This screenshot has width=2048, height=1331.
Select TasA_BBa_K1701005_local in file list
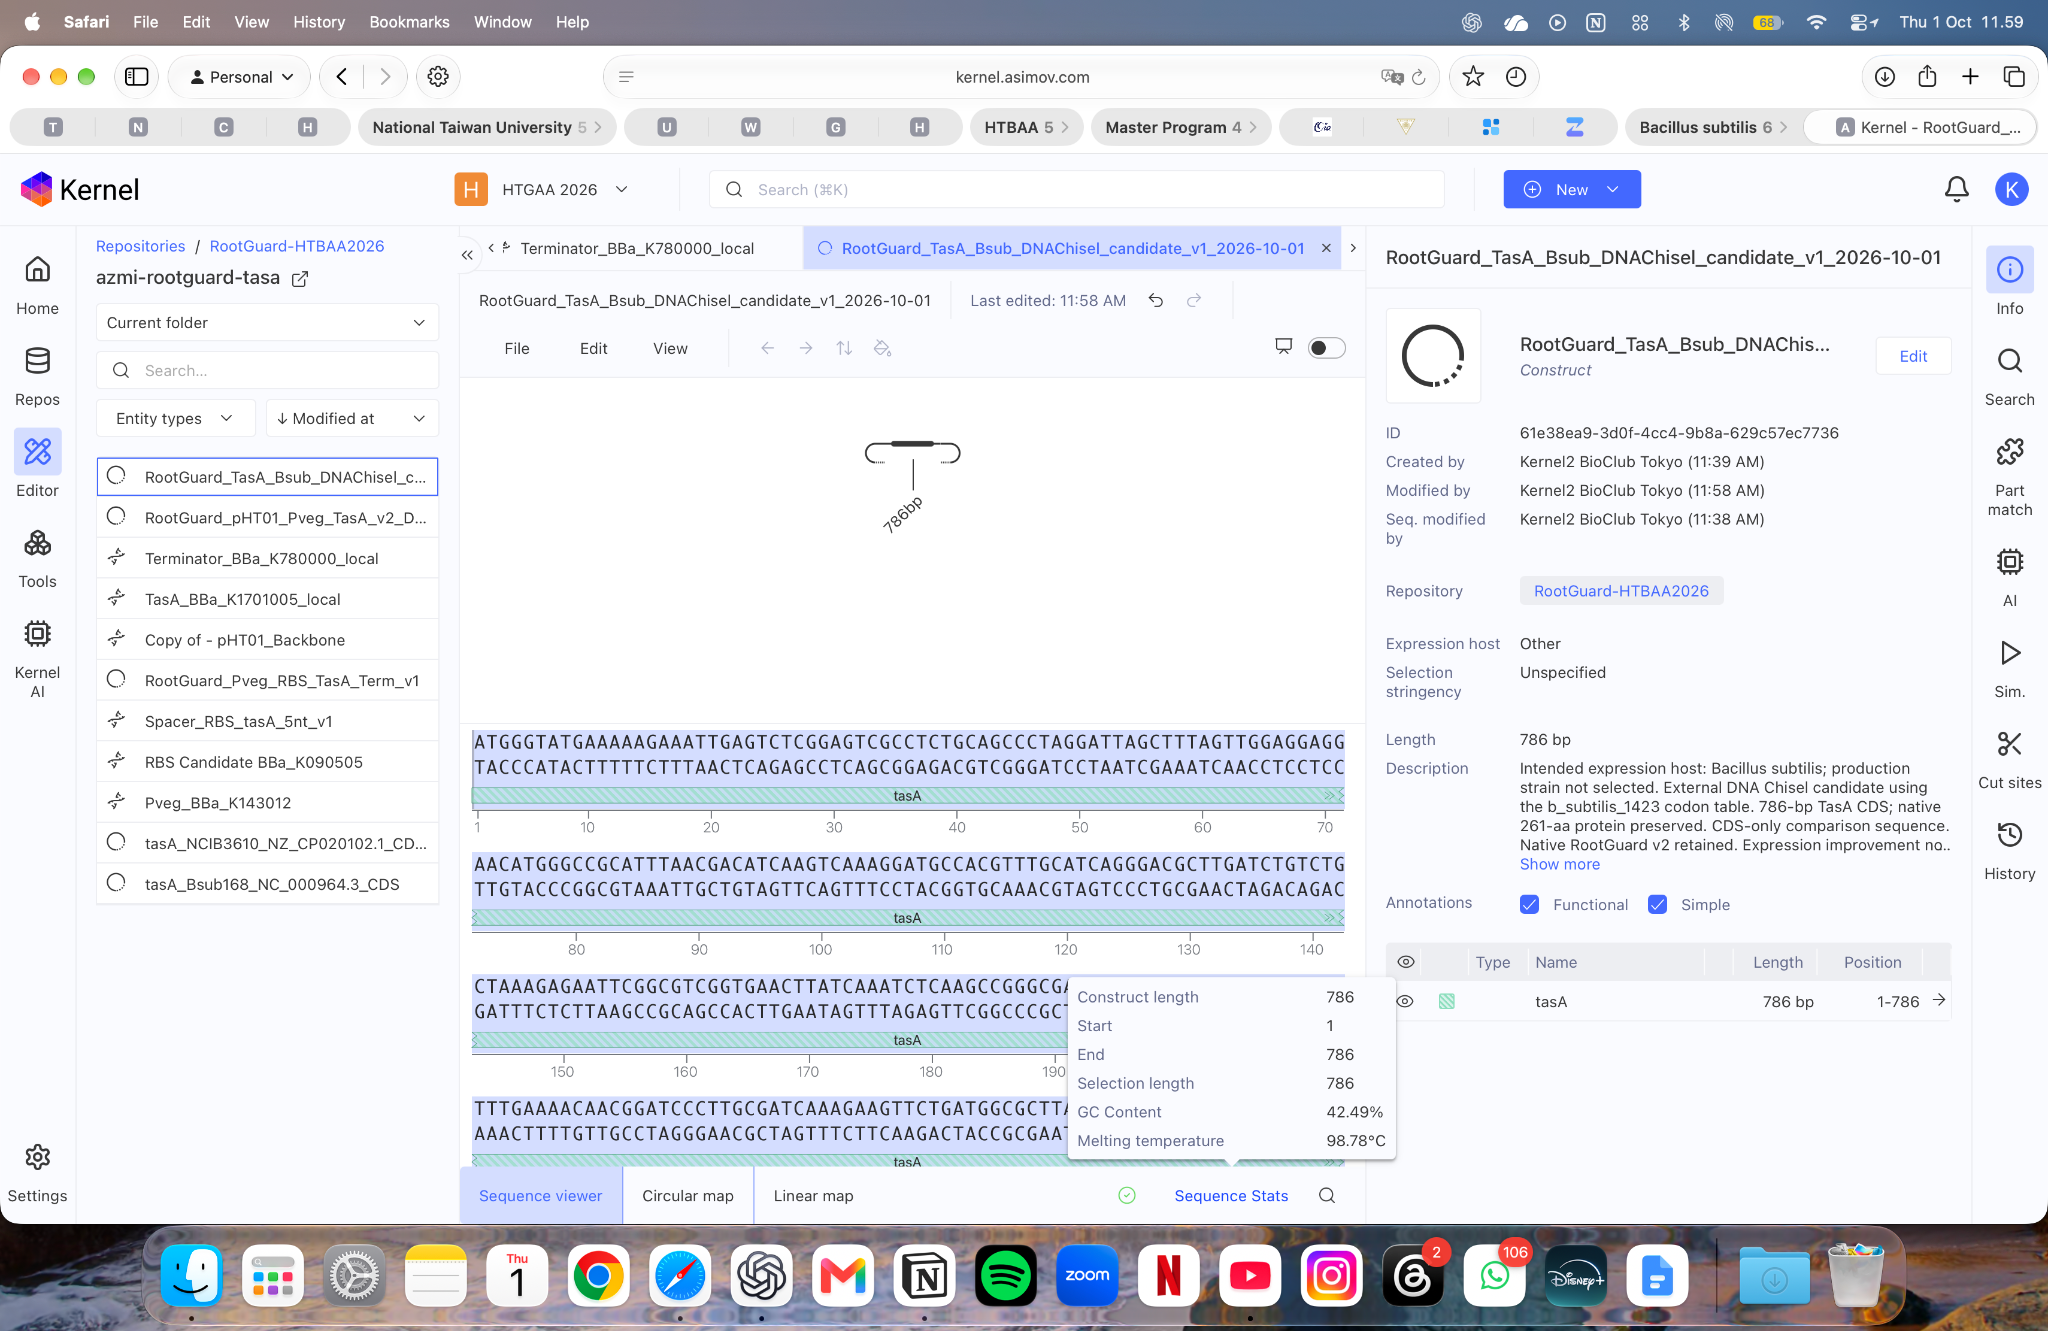(267, 599)
